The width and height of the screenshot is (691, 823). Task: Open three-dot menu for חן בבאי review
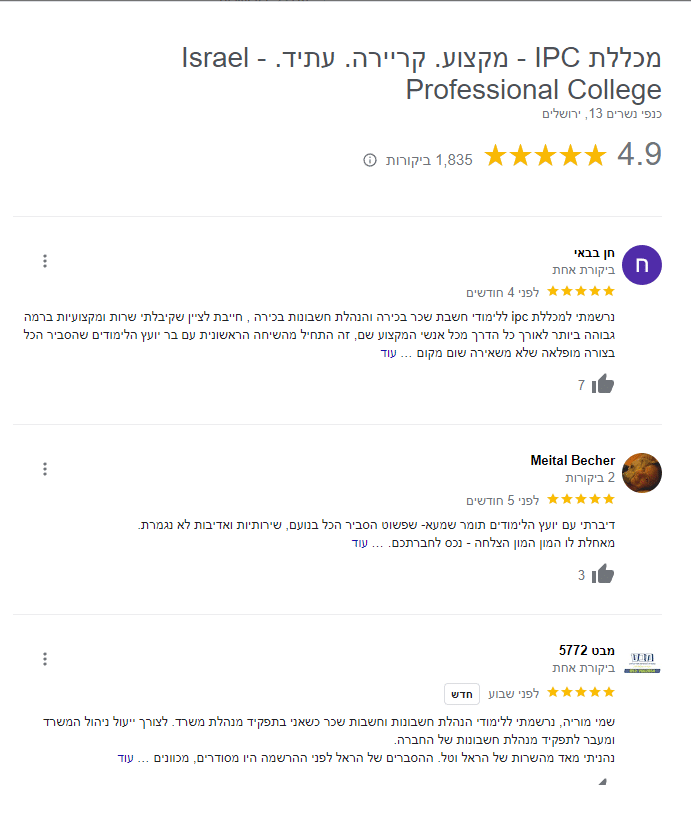pyautogui.click(x=45, y=262)
